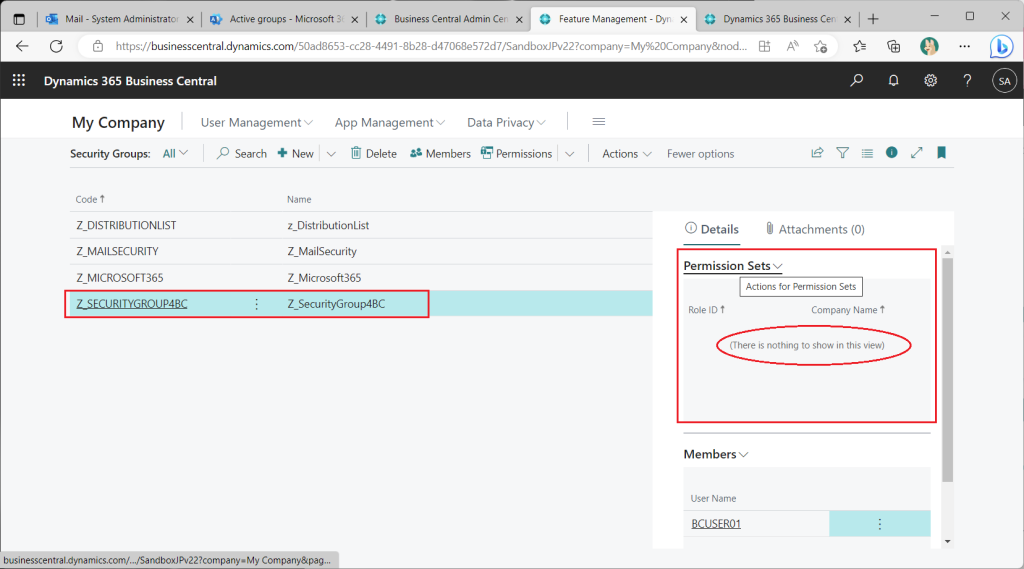
Task: Open the hamburger more navigation menu
Action: [598, 122]
